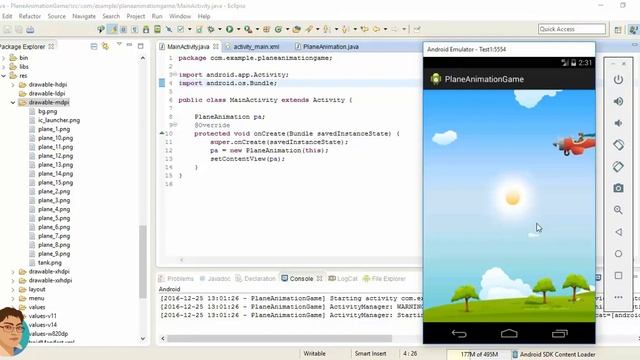Select ic_launcher.png file

click(x=55, y=120)
